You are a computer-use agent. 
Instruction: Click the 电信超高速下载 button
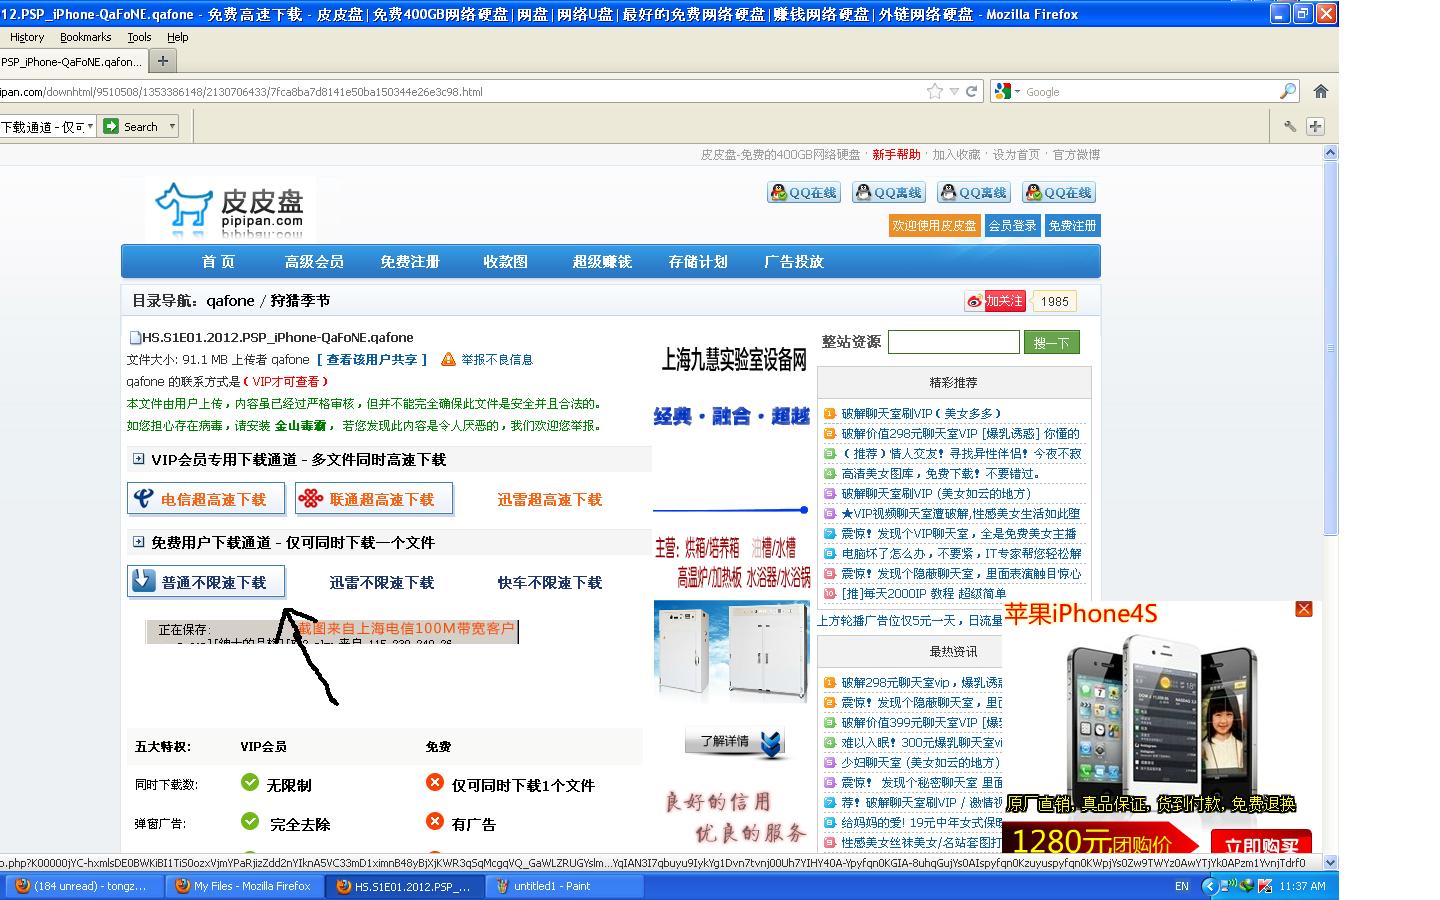click(x=206, y=499)
